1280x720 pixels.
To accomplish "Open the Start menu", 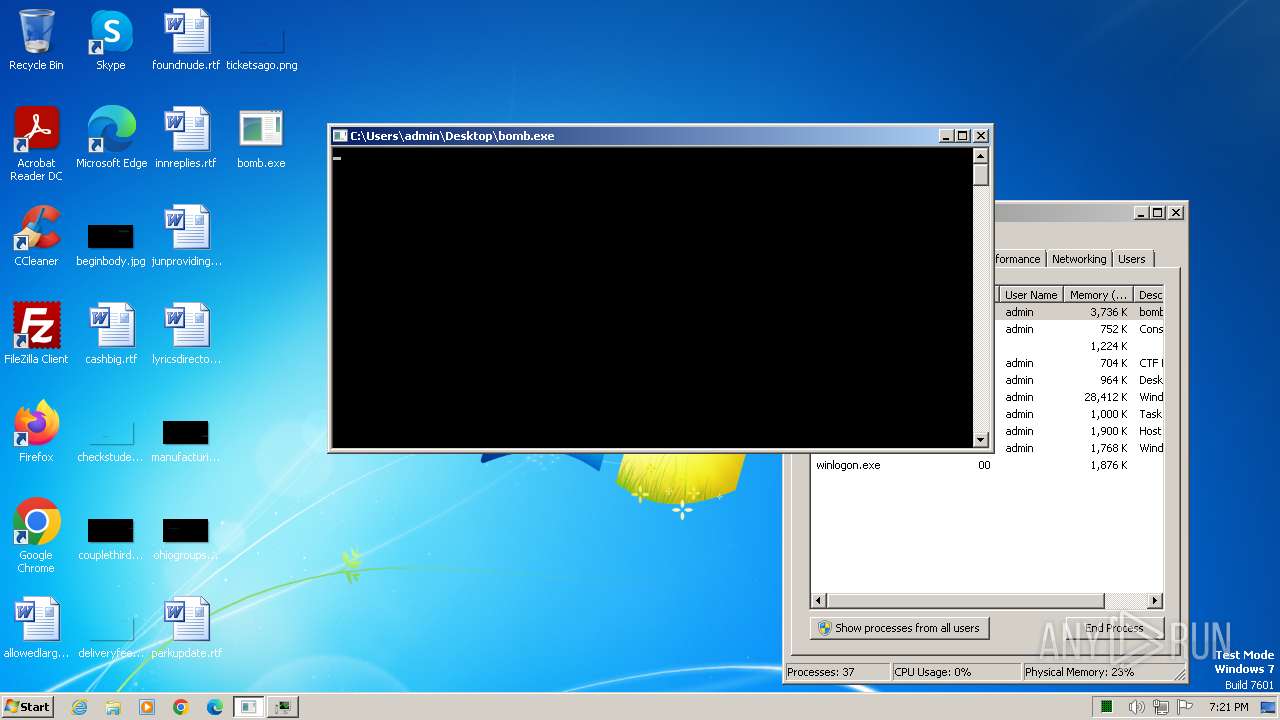I will [x=28, y=707].
